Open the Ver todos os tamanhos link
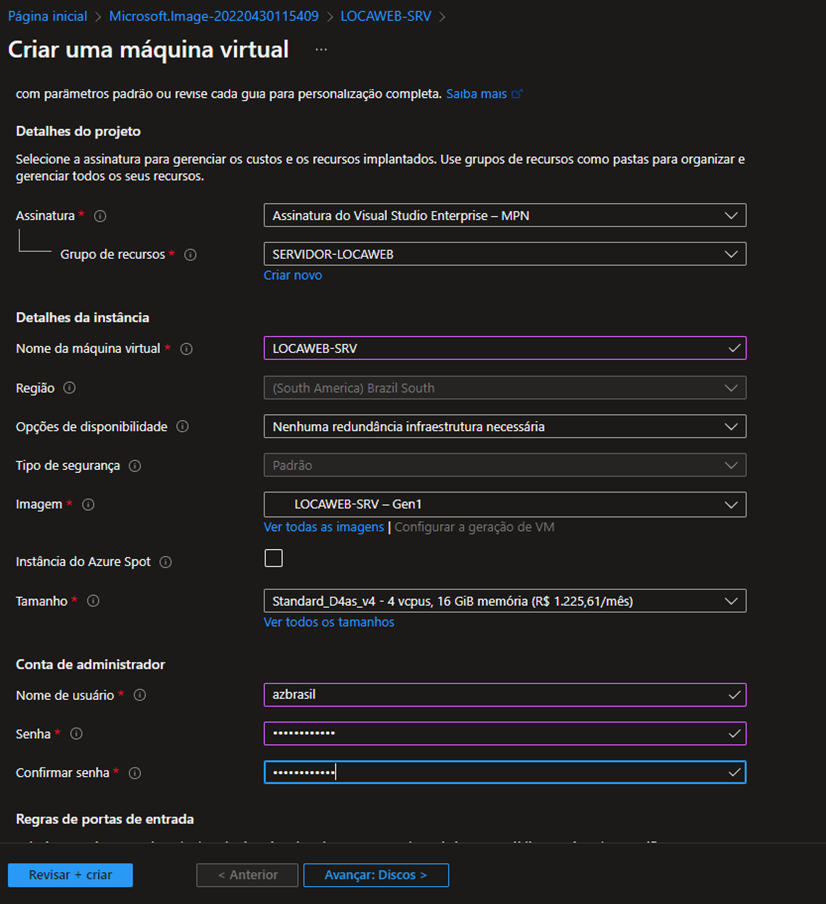Screen dimensions: 826x904 tap(329, 622)
